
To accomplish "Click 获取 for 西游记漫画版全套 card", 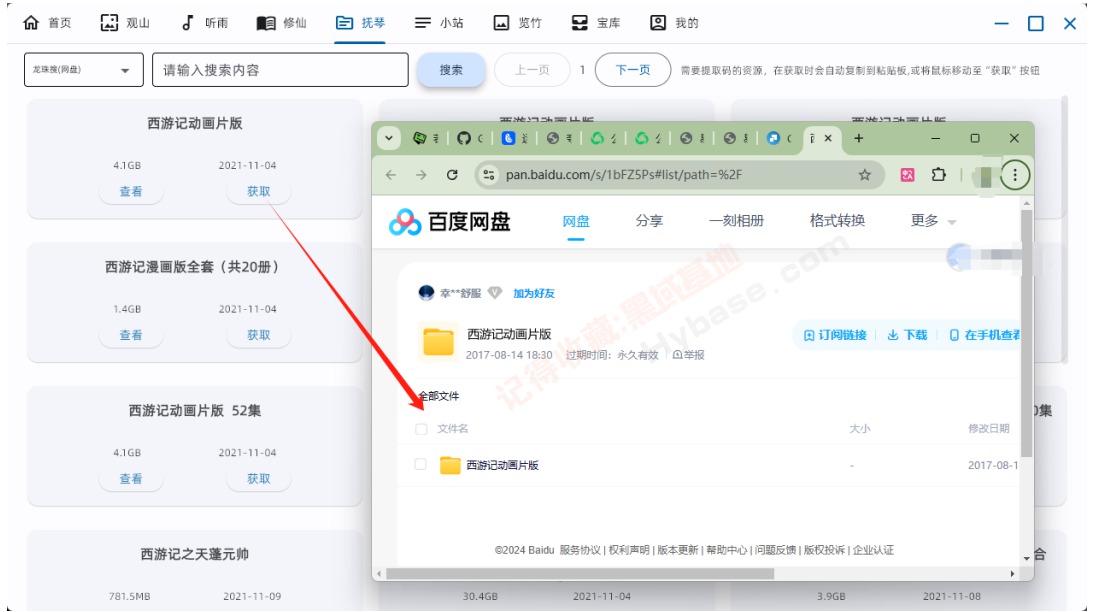I will click(x=258, y=335).
